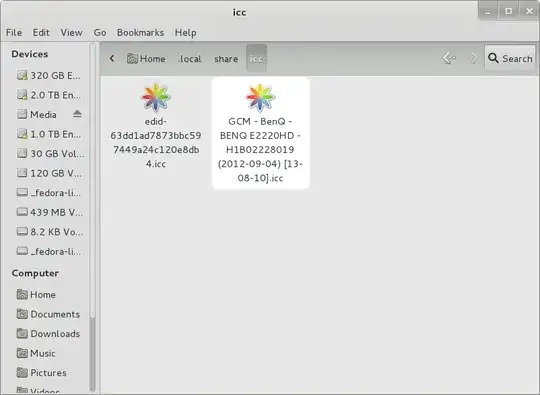
Task: Open the 30 GB Vol... volume in sidebar
Action: point(49,154)
